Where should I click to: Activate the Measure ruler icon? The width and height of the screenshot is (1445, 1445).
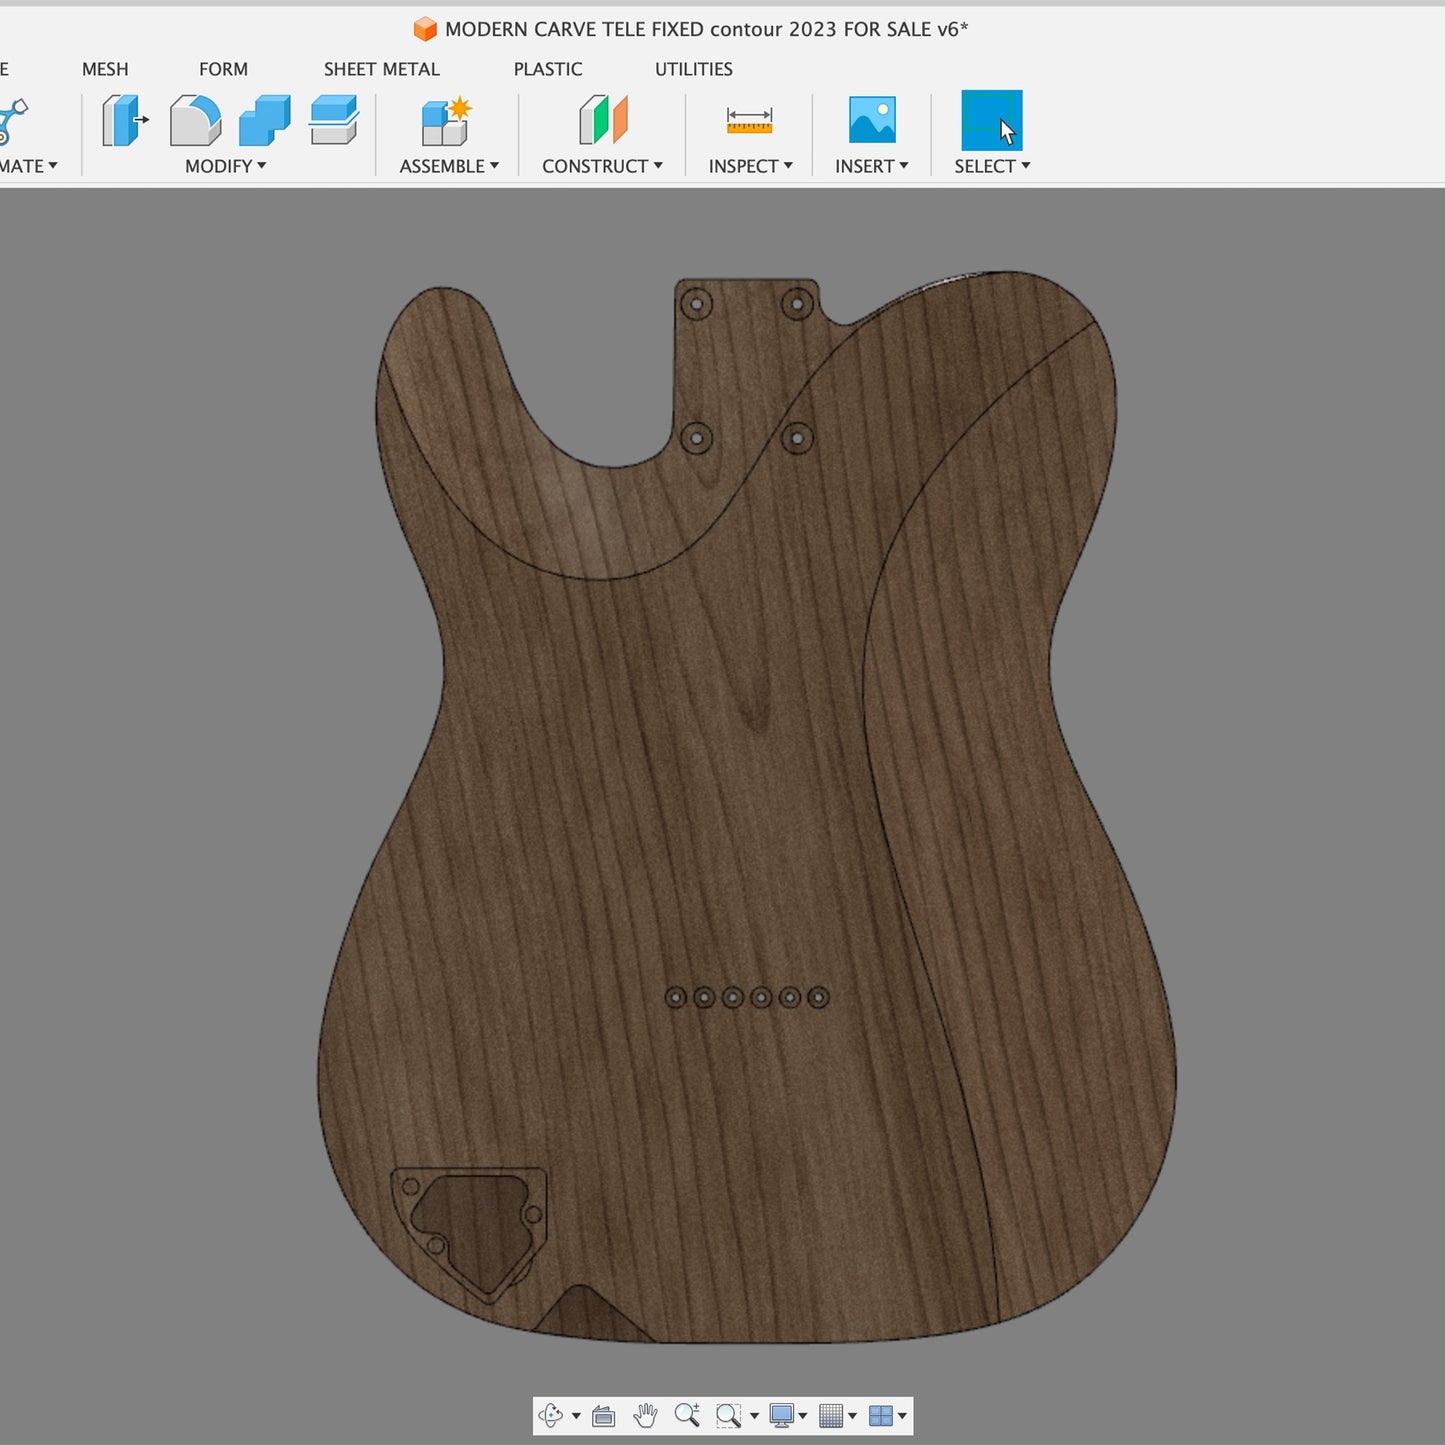pos(749,121)
